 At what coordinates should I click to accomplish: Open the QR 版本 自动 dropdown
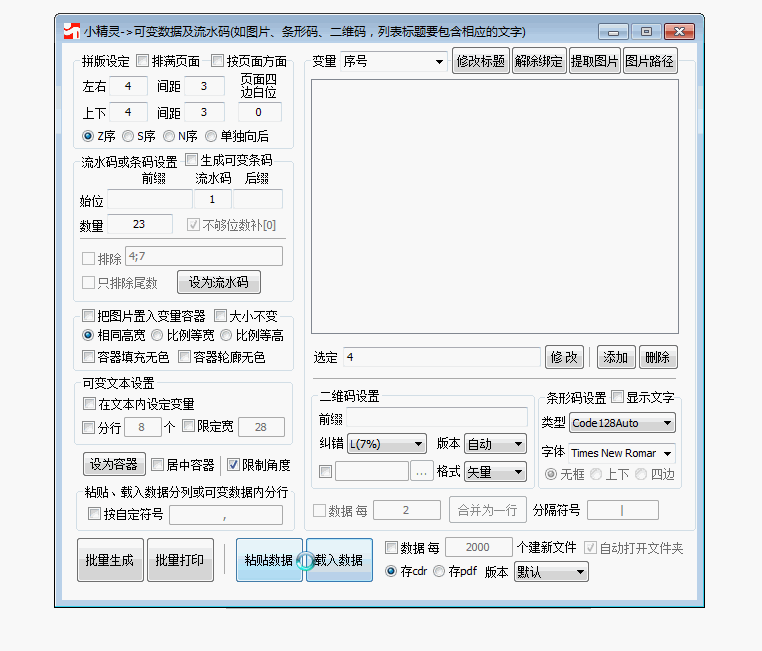[x=495, y=444]
